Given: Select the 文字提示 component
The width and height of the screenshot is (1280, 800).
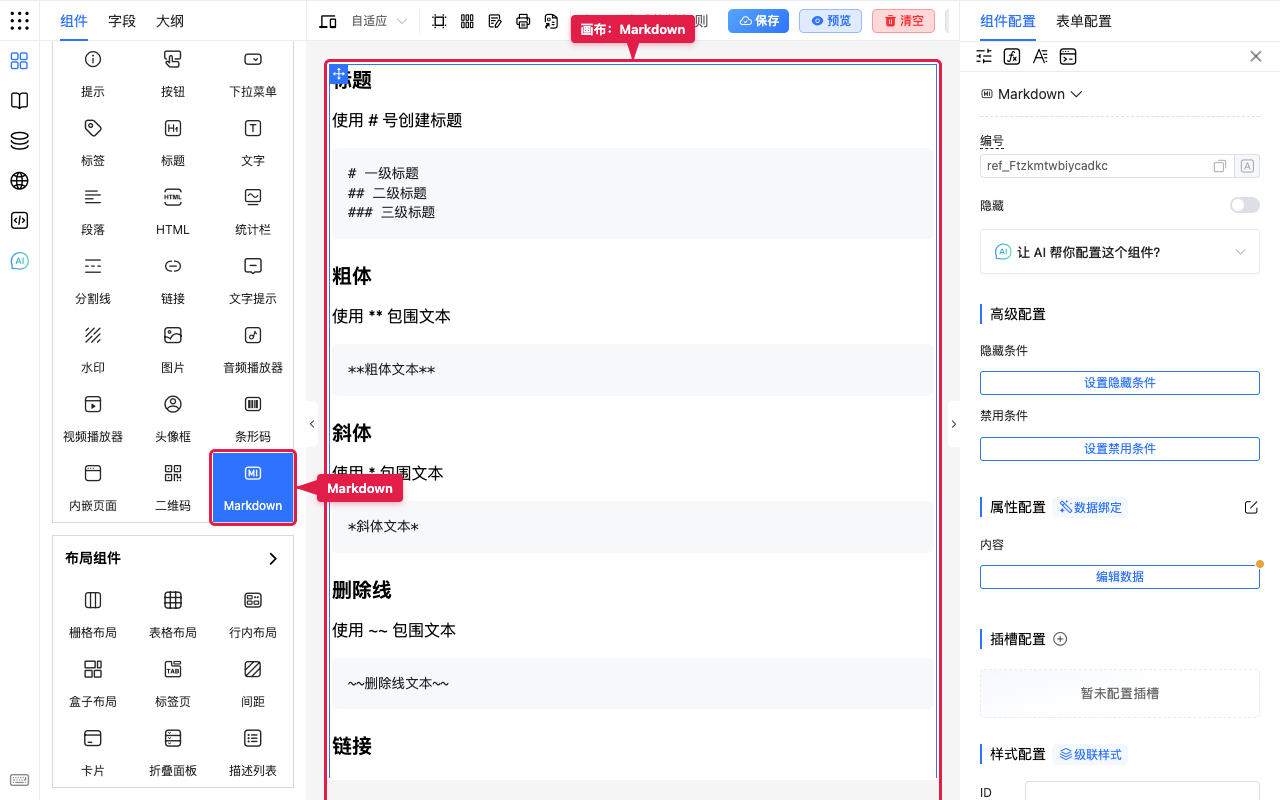Looking at the screenshot, I should tap(253, 280).
